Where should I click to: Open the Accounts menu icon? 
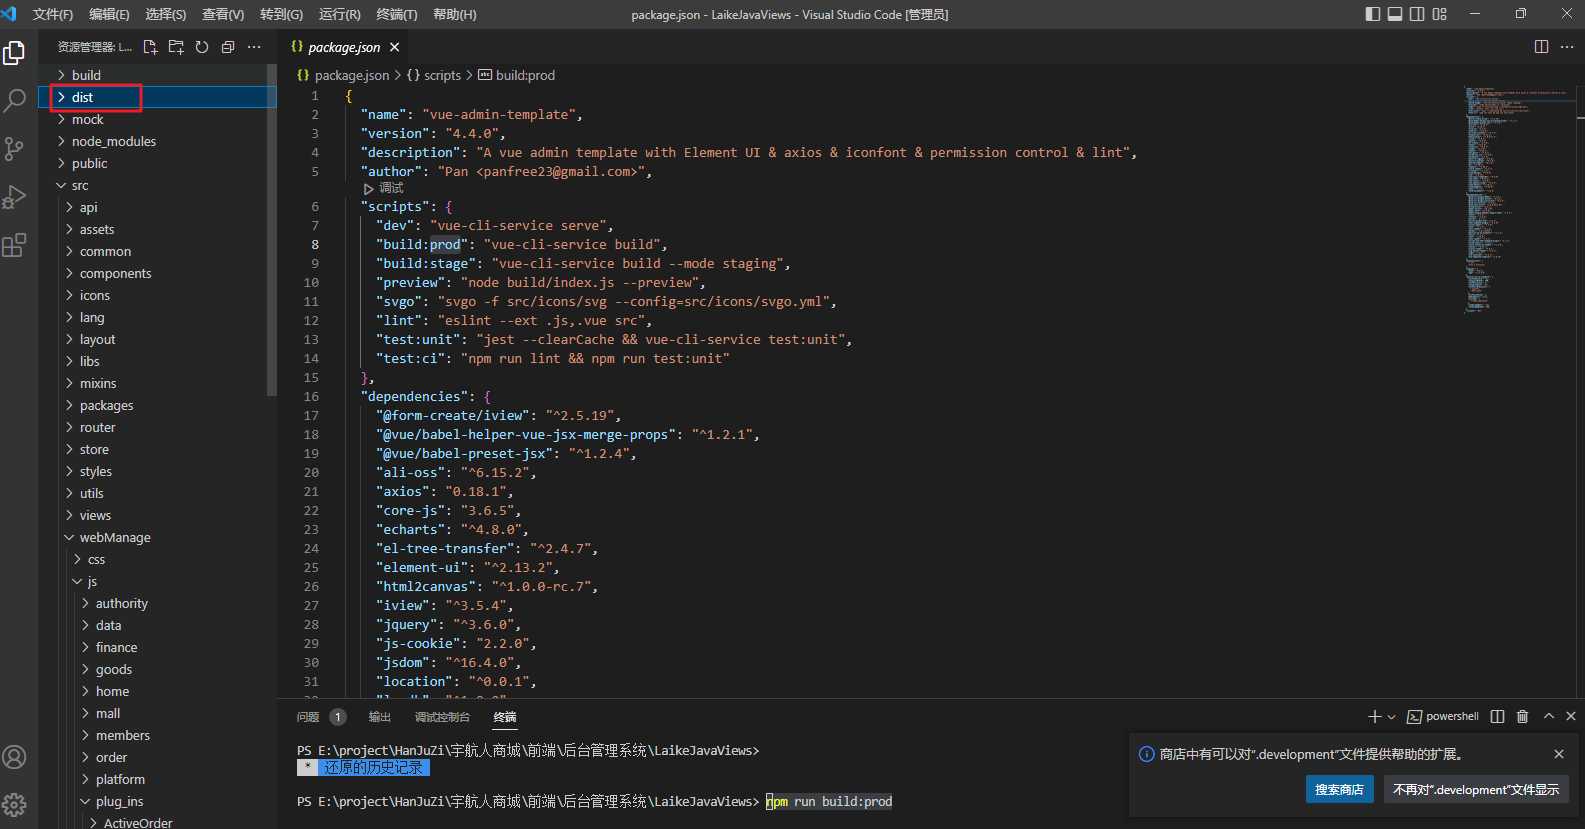14,757
